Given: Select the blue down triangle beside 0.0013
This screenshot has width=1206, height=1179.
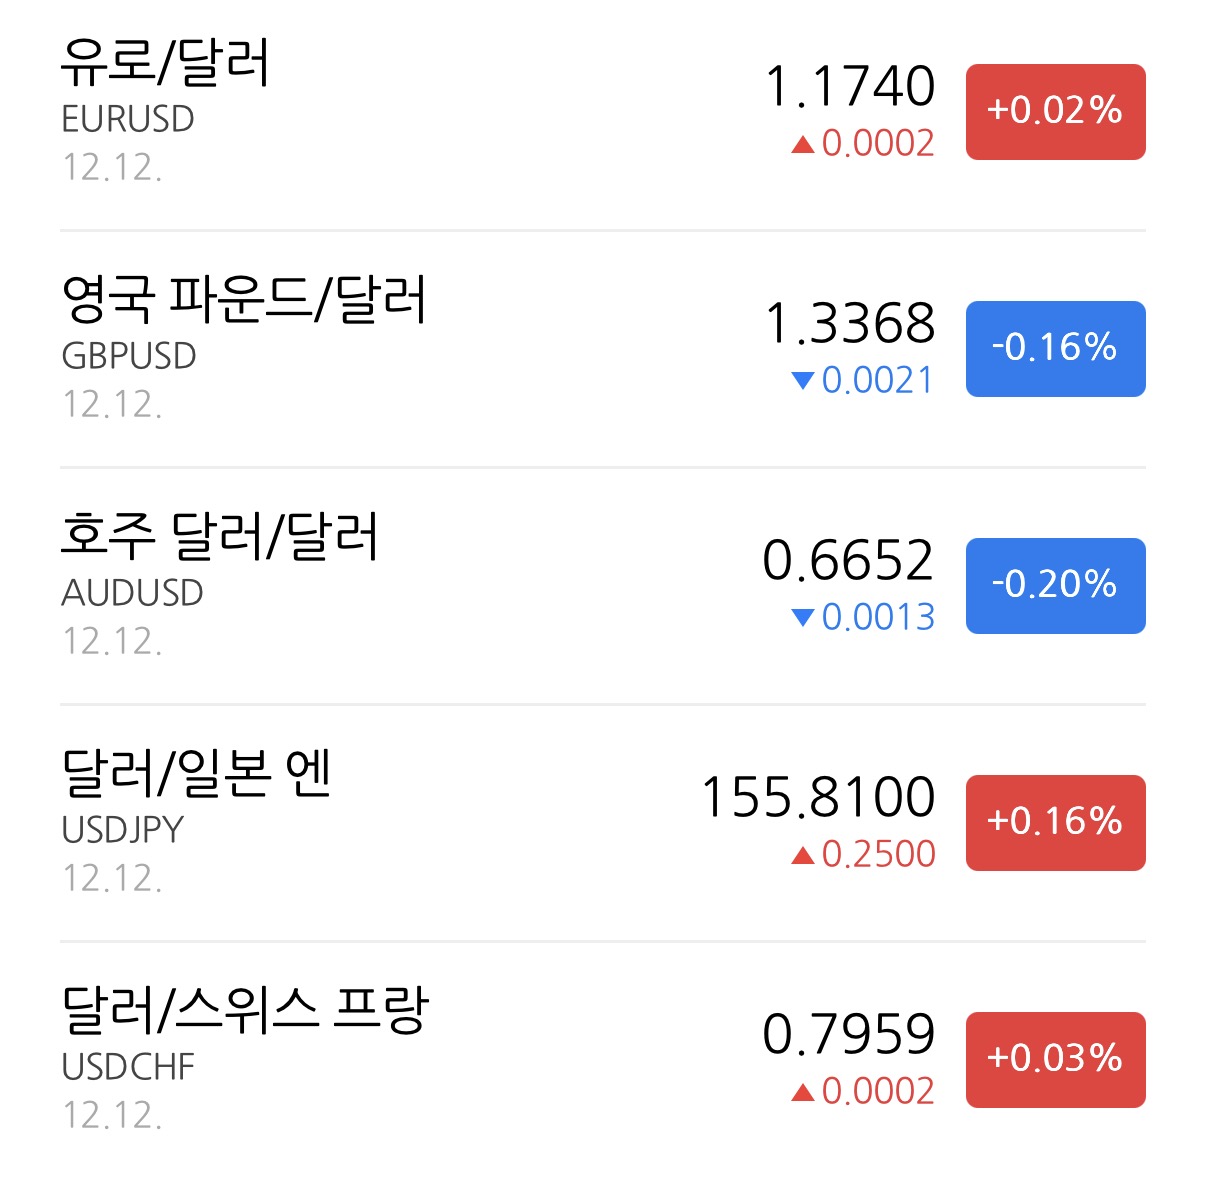Looking at the screenshot, I should click(x=802, y=618).
